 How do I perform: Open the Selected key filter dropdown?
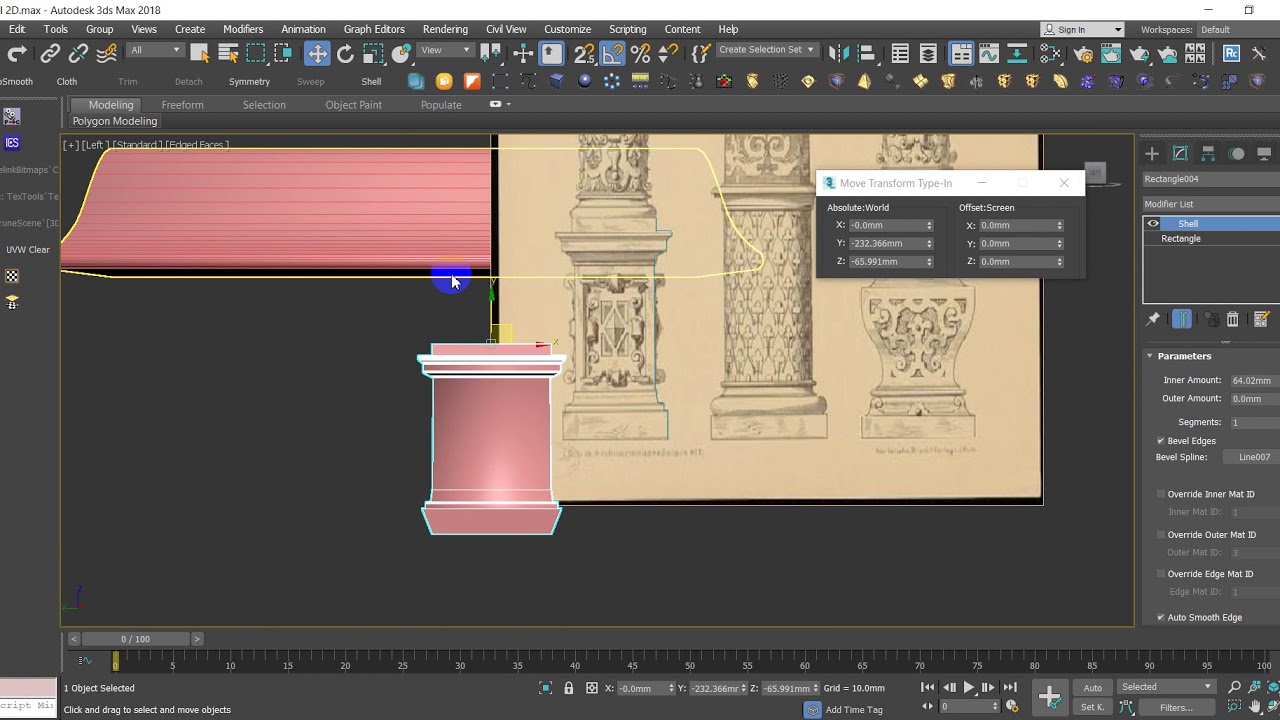pyautogui.click(x=1166, y=687)
